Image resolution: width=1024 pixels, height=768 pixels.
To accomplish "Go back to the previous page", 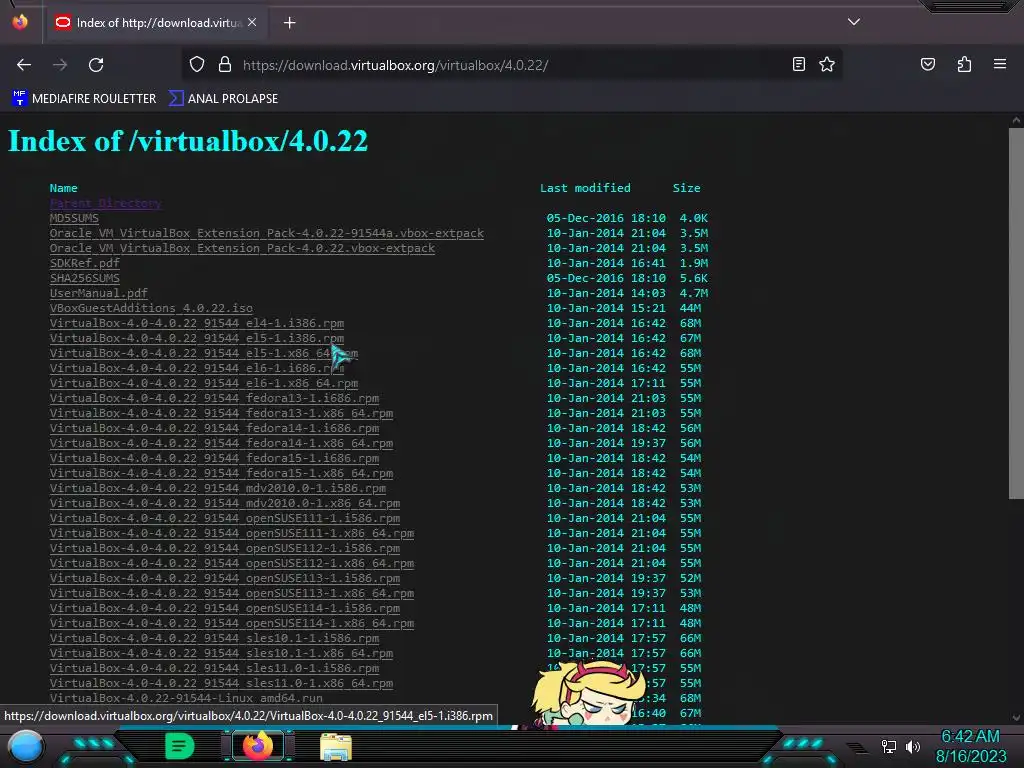I will point(24,65).
